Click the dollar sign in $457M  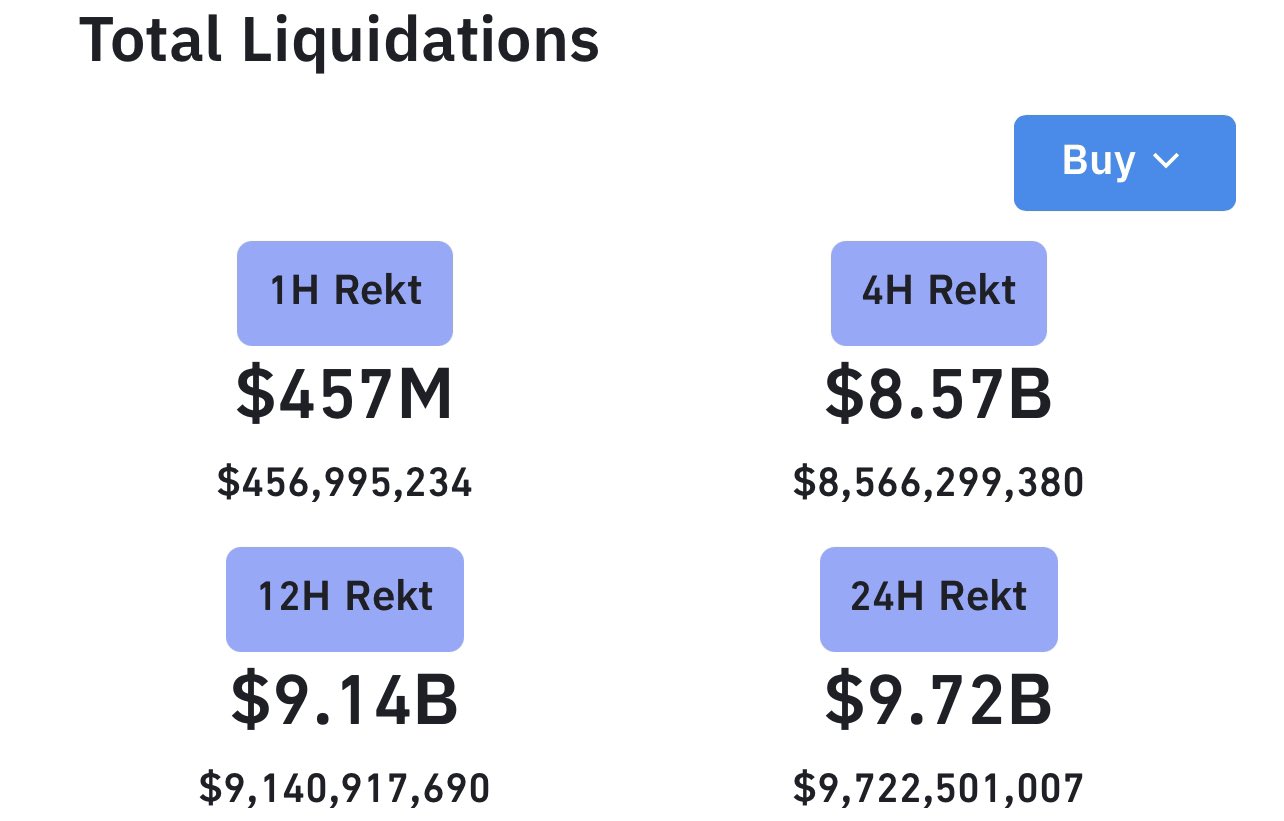point(253,395)
